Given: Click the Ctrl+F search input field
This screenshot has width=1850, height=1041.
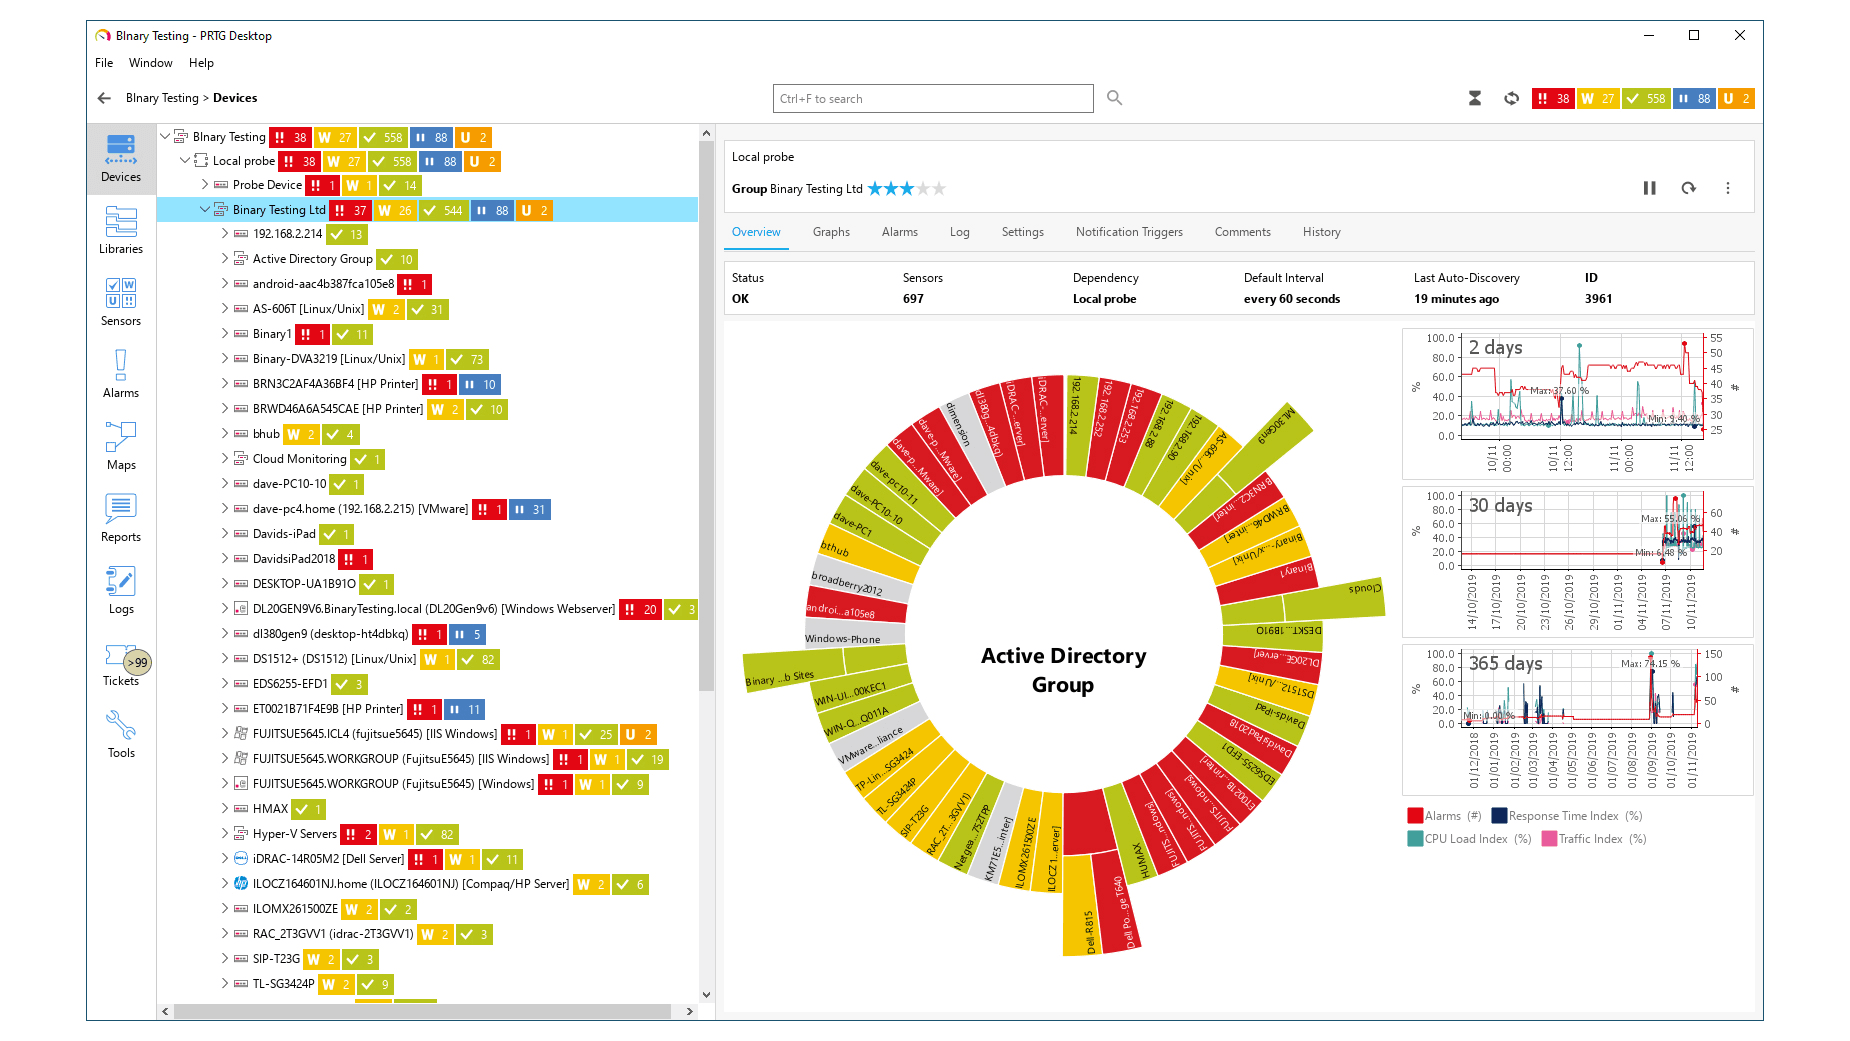Looking at the screenshot, I should point(932,98).
